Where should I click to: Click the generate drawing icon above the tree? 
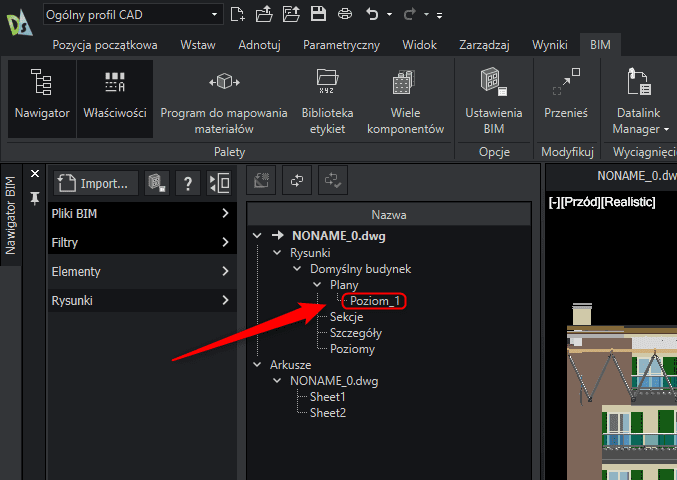point(261,180)
